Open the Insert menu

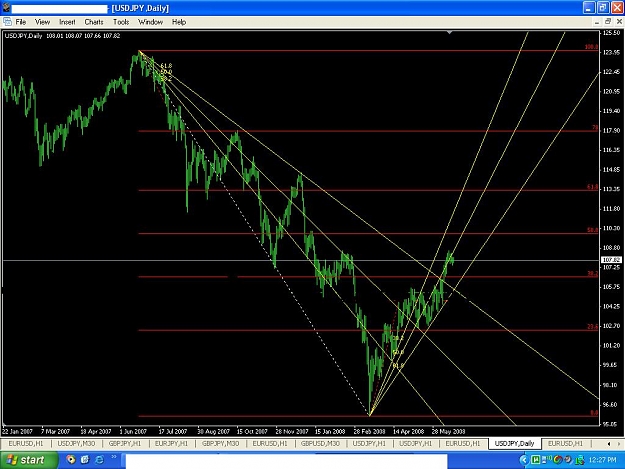67,22
